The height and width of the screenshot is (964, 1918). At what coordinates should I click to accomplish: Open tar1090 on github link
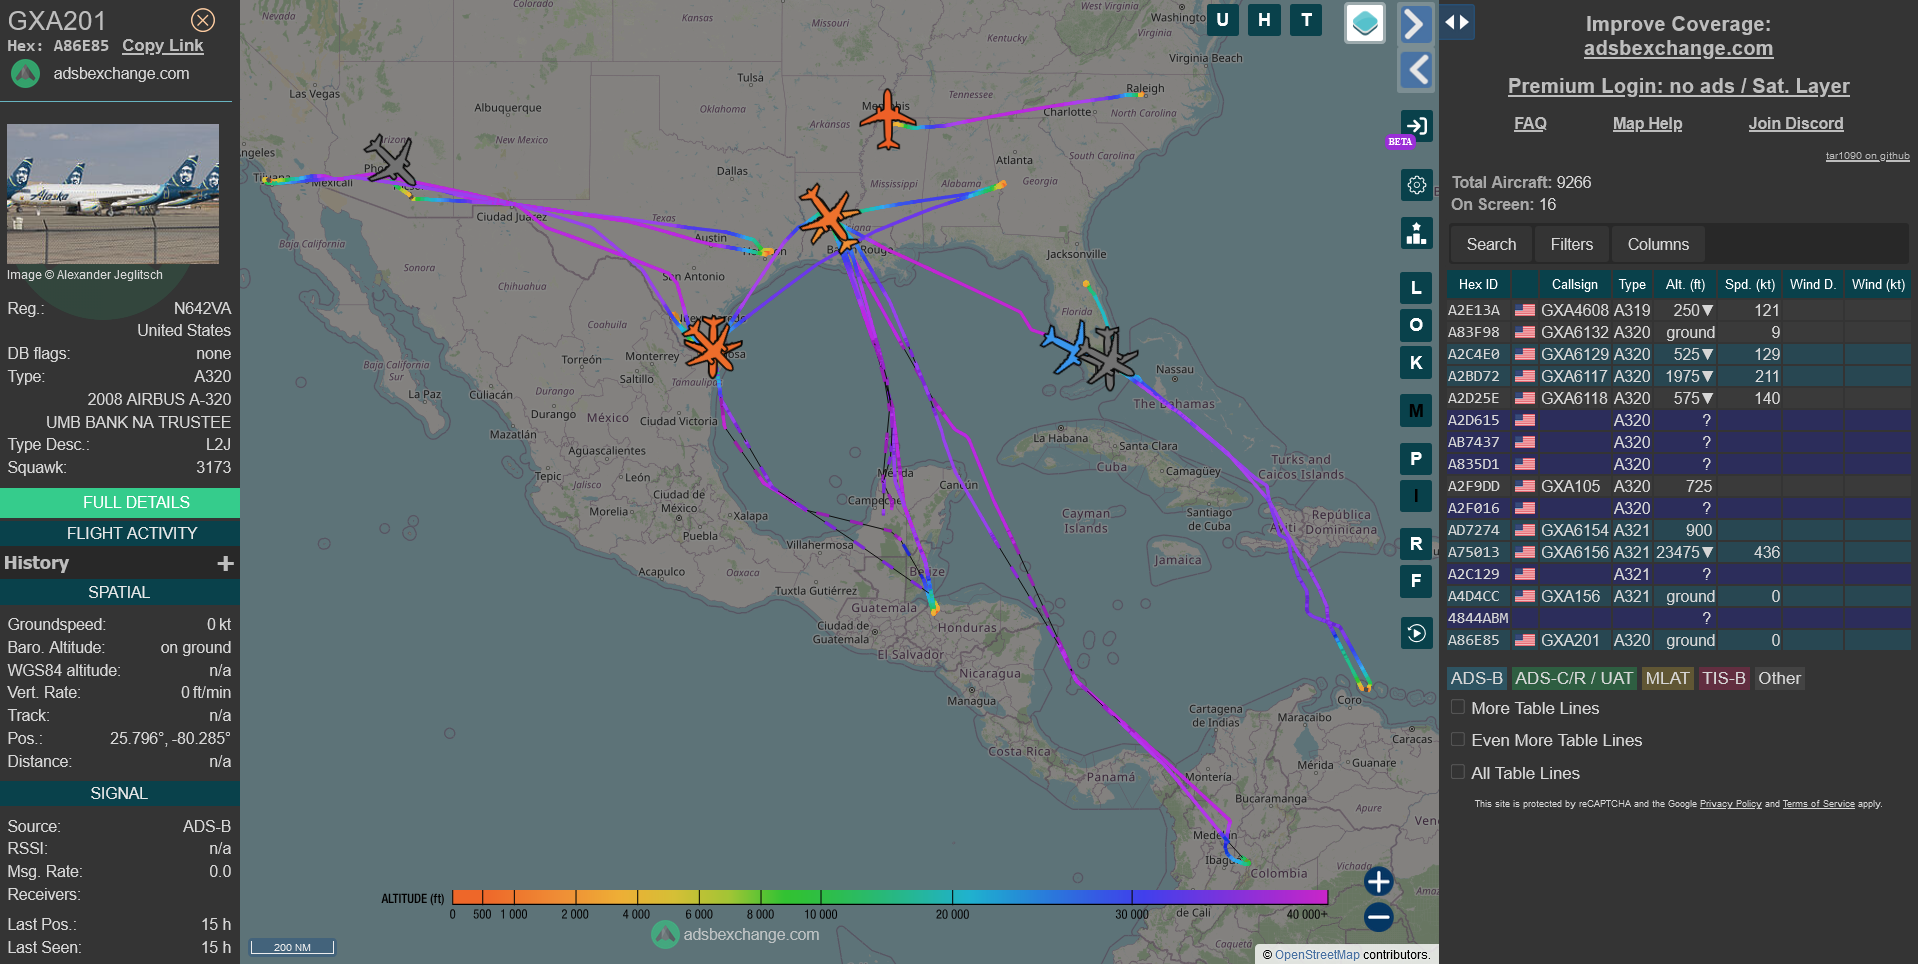tap(1867, 156)
